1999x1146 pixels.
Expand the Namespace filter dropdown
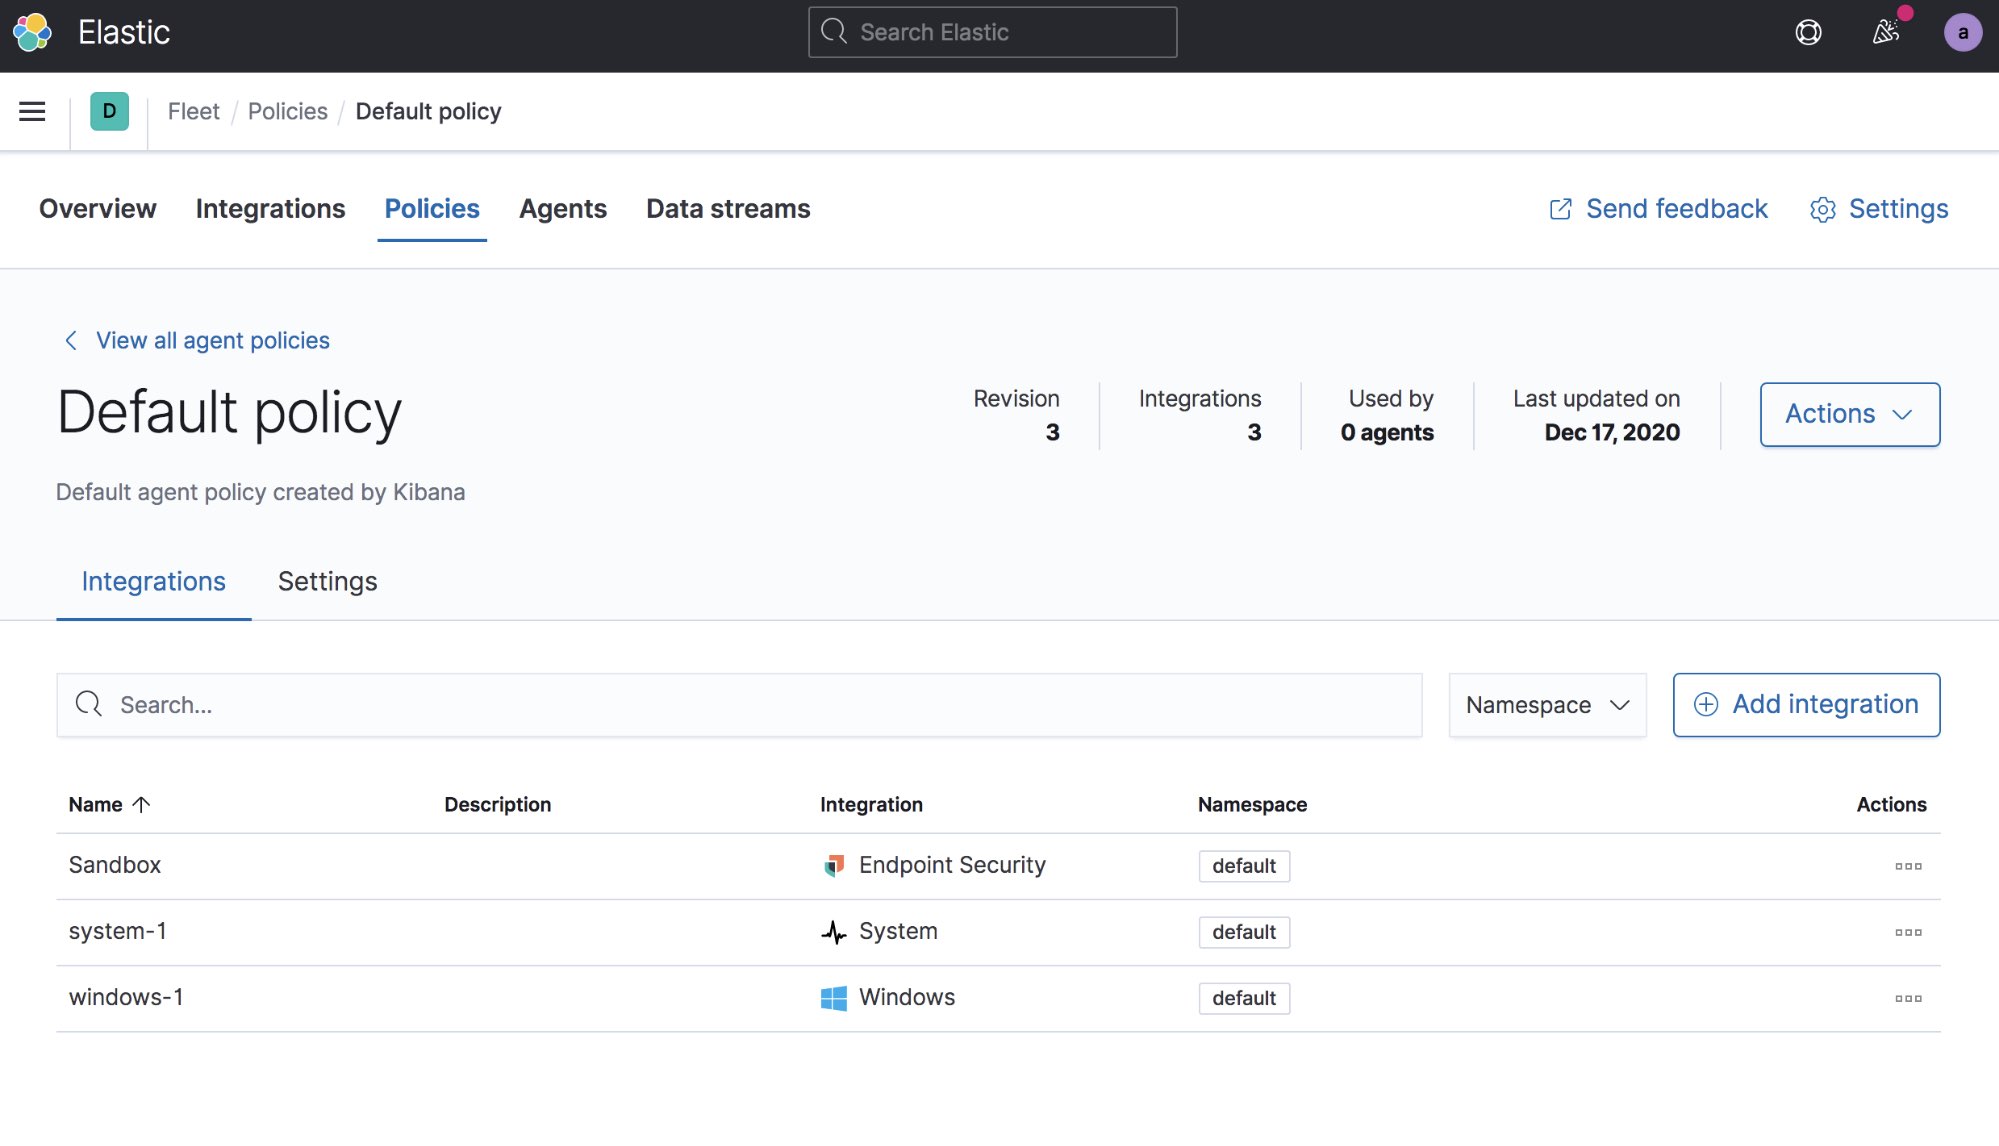point(1547,704)
